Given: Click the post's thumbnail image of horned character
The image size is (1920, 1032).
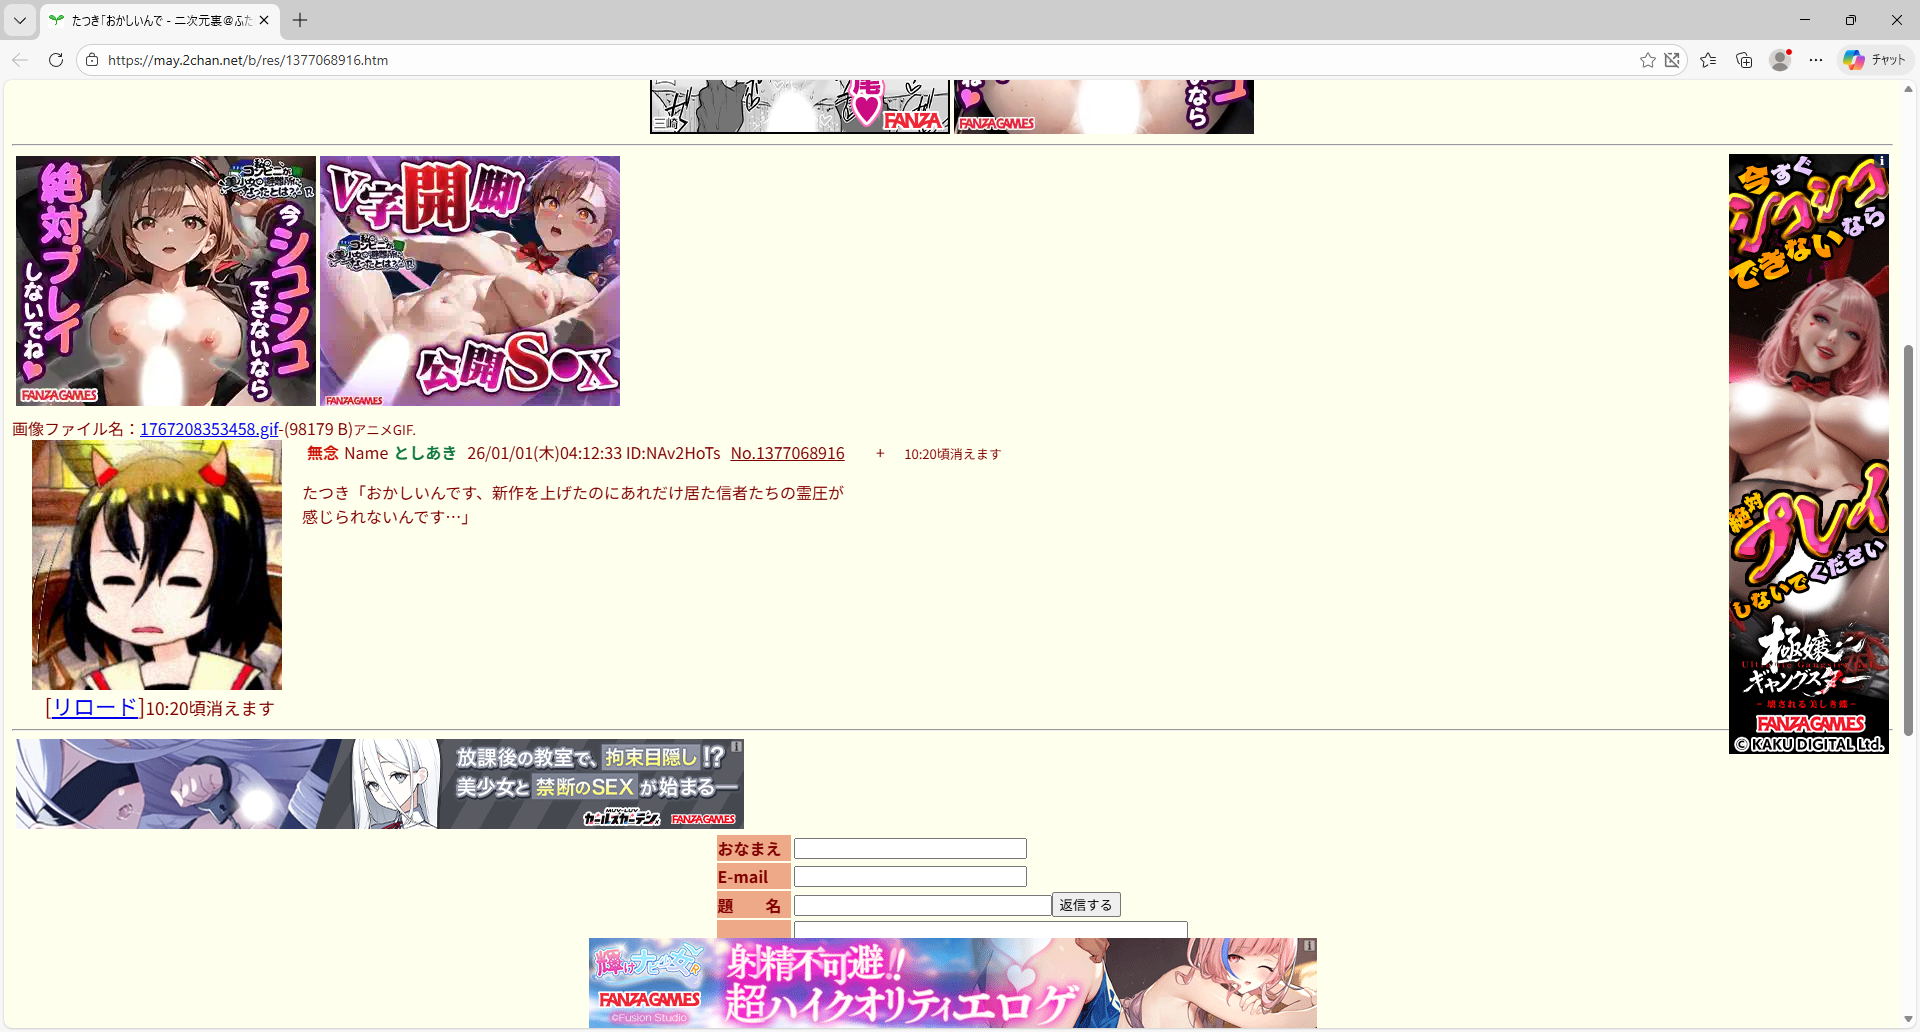Looking at the screenshot, I should click(x=157, y=565).
